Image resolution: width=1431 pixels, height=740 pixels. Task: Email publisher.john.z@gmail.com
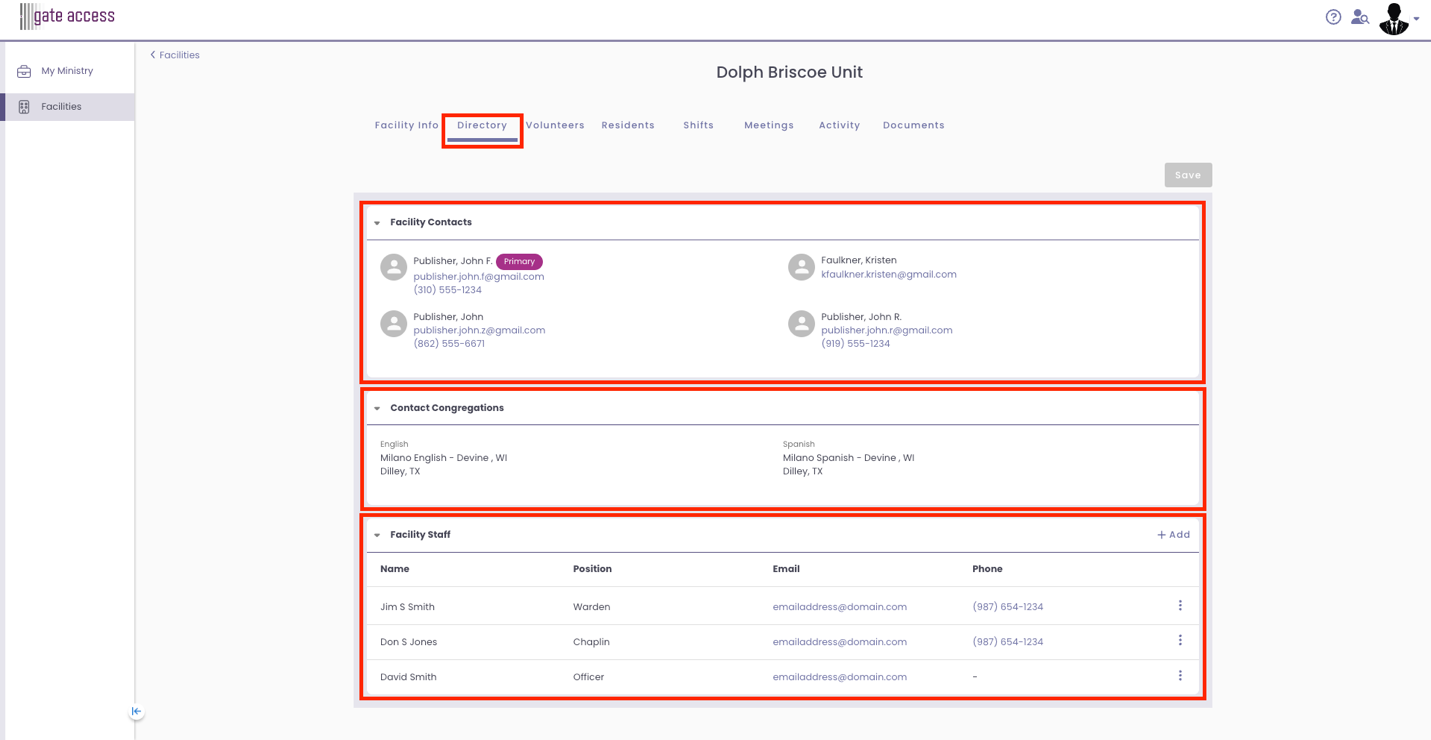pos(479,330)
